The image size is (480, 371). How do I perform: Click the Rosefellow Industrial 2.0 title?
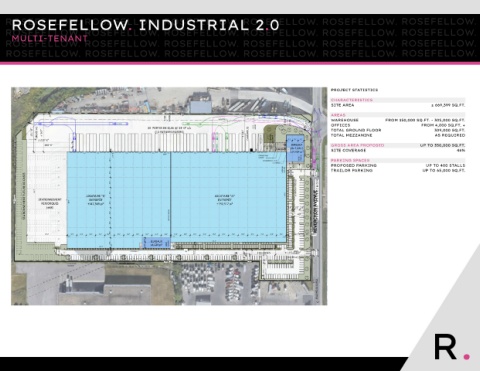point(145,25)
